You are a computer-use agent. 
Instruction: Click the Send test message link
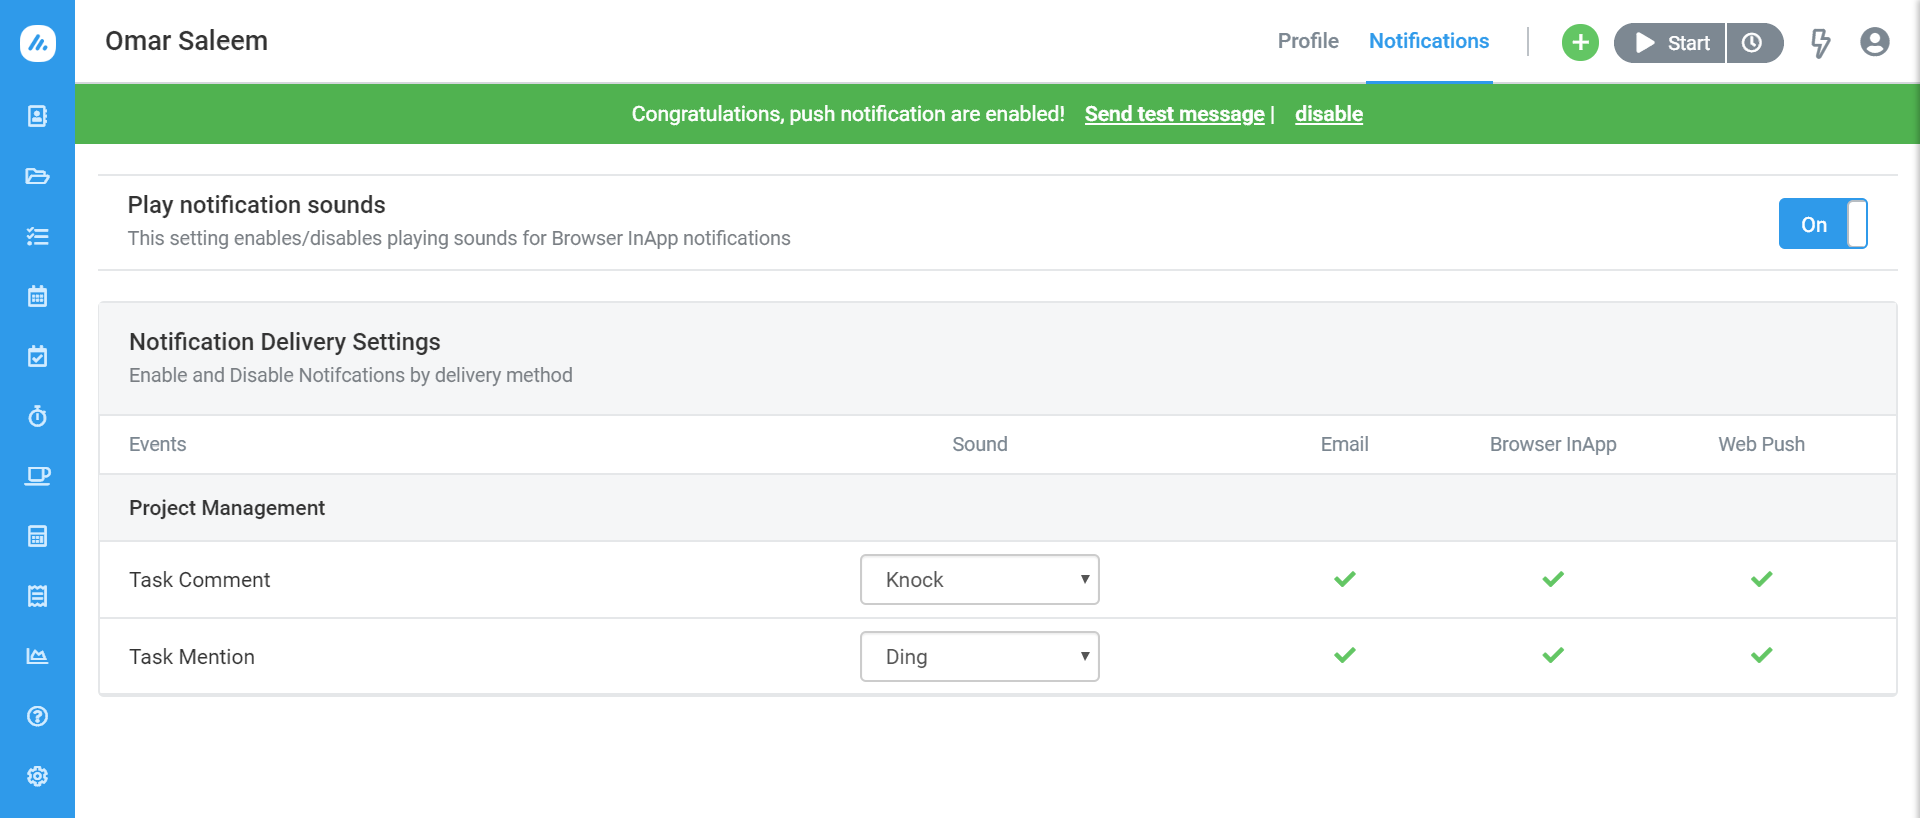(x=1174, y=114)
